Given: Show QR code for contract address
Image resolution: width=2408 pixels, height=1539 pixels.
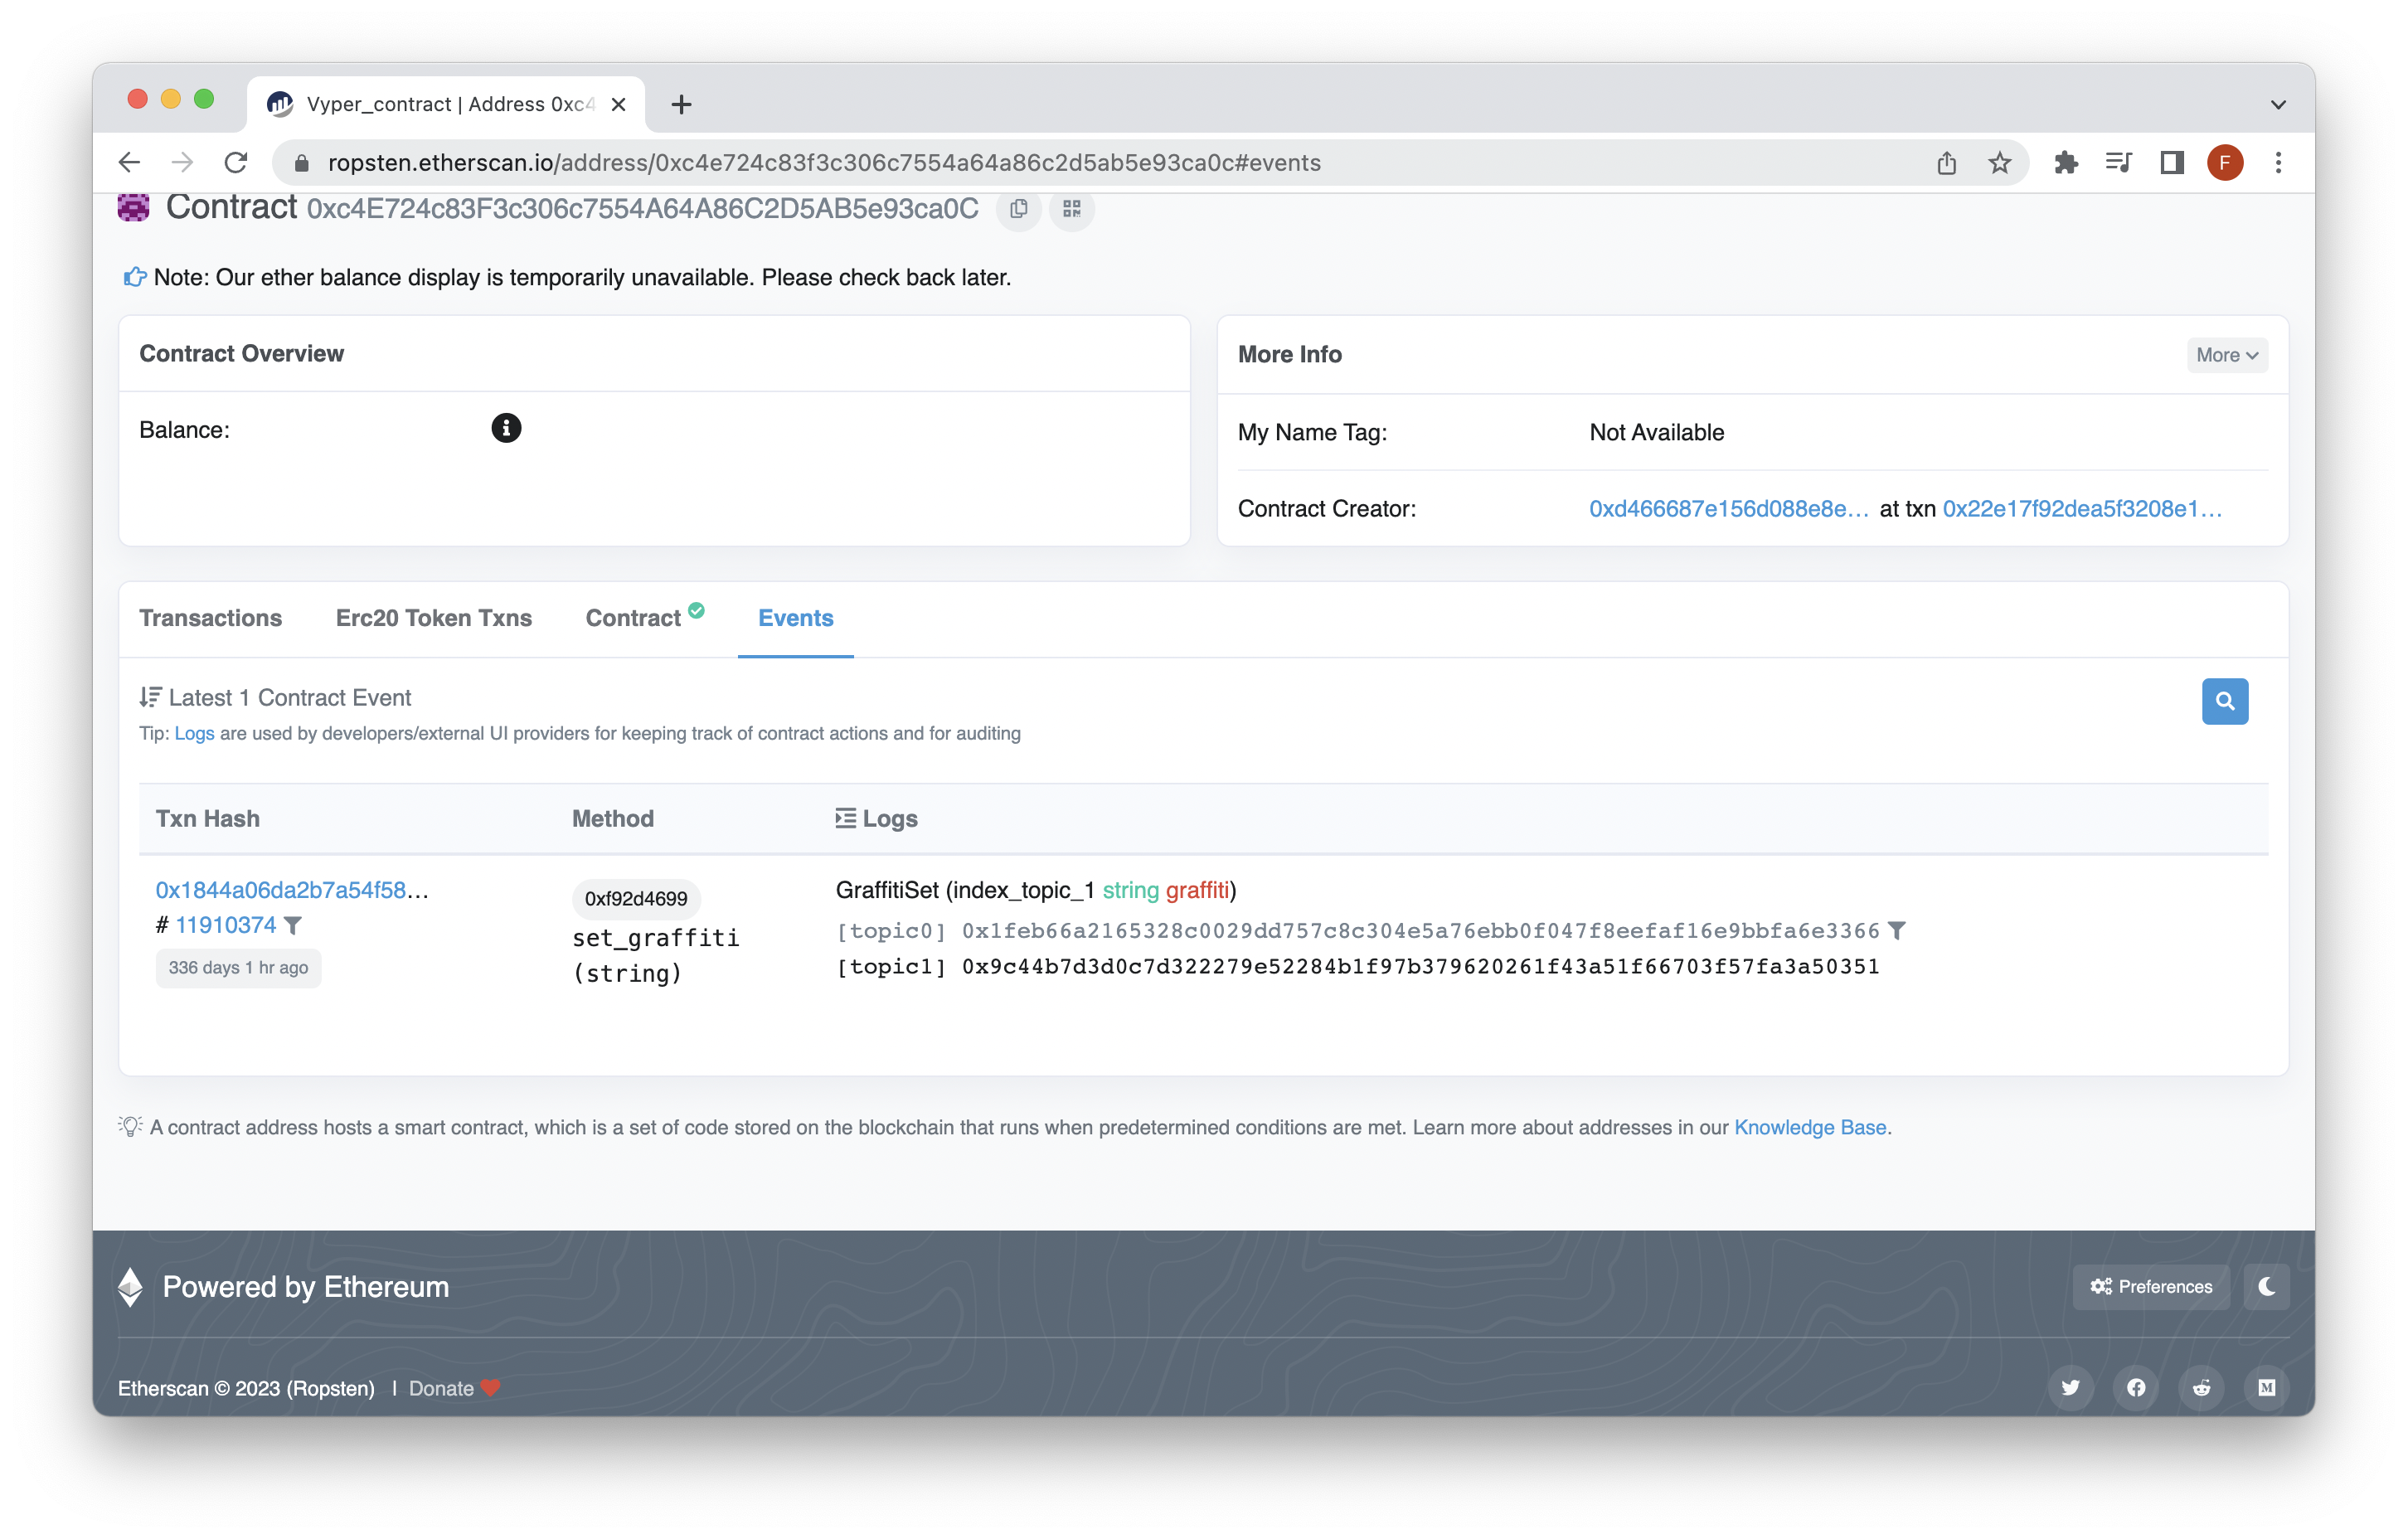Looking at the screenshot, I should tap(1071, 208).
